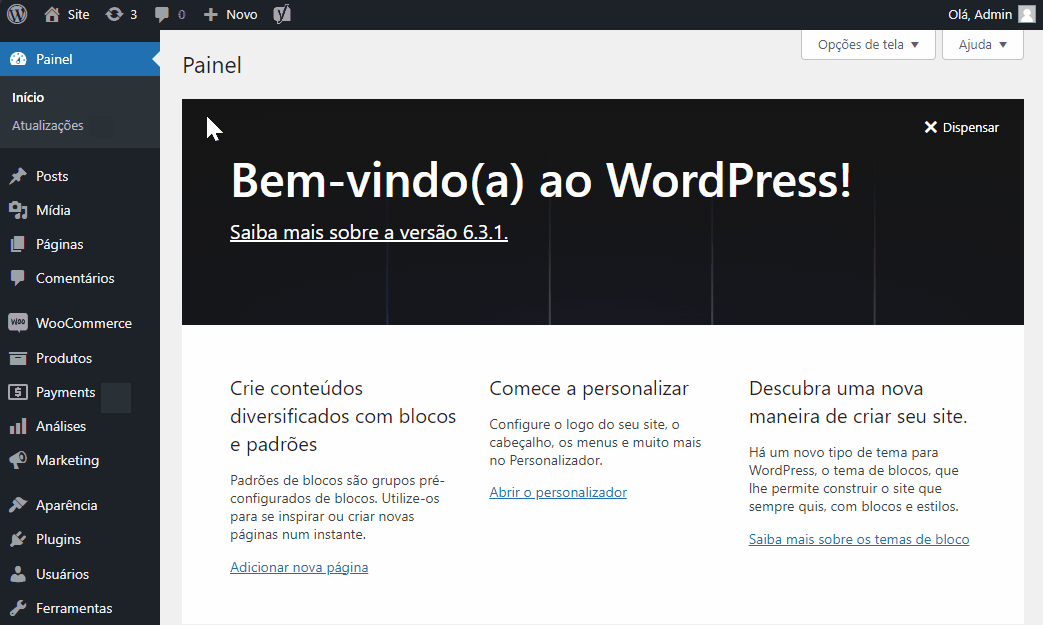Open the Plugins menu label
The width and height of the screenshot is (1043, 625).
(x=59, y=539)
